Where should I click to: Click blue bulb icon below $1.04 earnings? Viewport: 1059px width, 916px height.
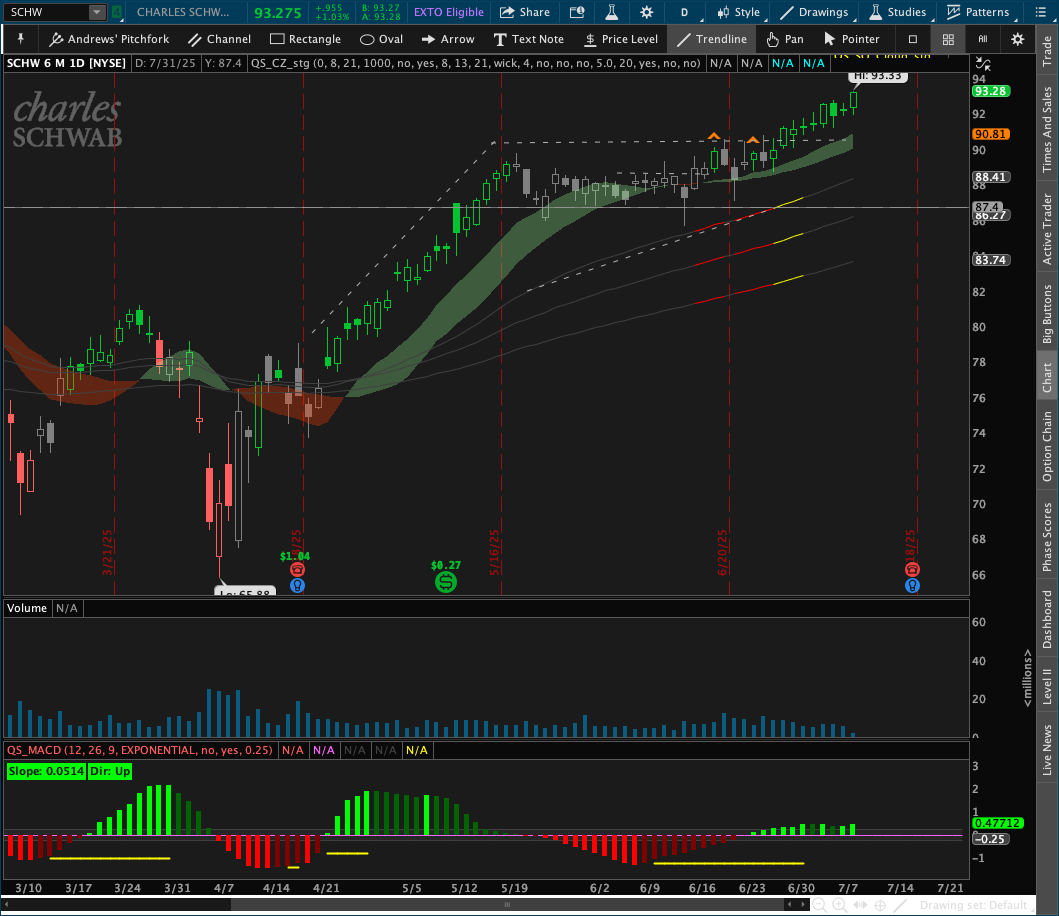[x=297, y=586]
